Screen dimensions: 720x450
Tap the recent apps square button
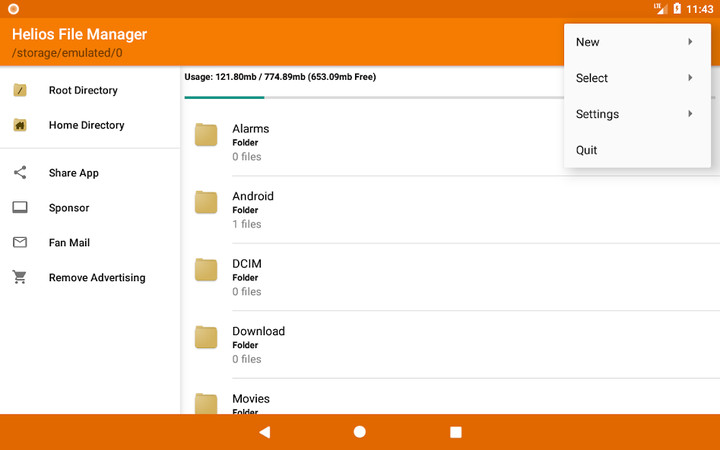point(456,432)
